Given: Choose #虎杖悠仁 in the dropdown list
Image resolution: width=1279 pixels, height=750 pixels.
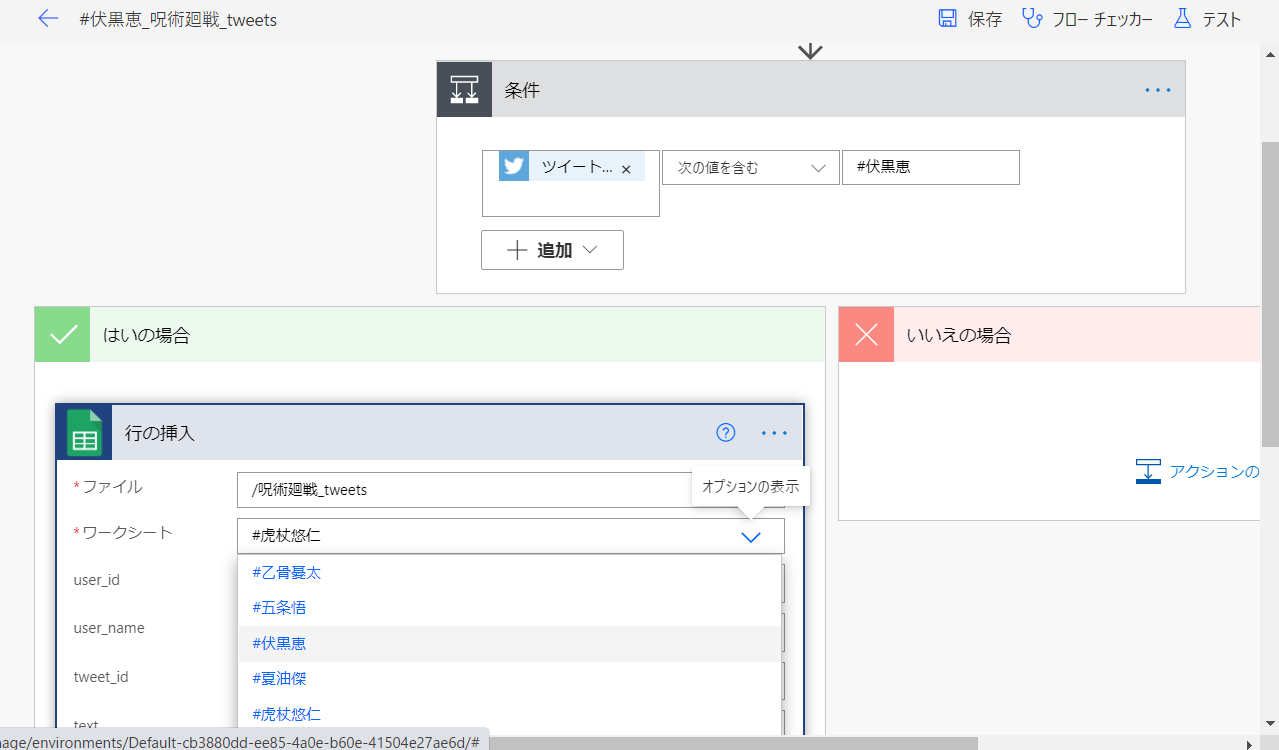Looking at the screenshot, I should [509, 714].
